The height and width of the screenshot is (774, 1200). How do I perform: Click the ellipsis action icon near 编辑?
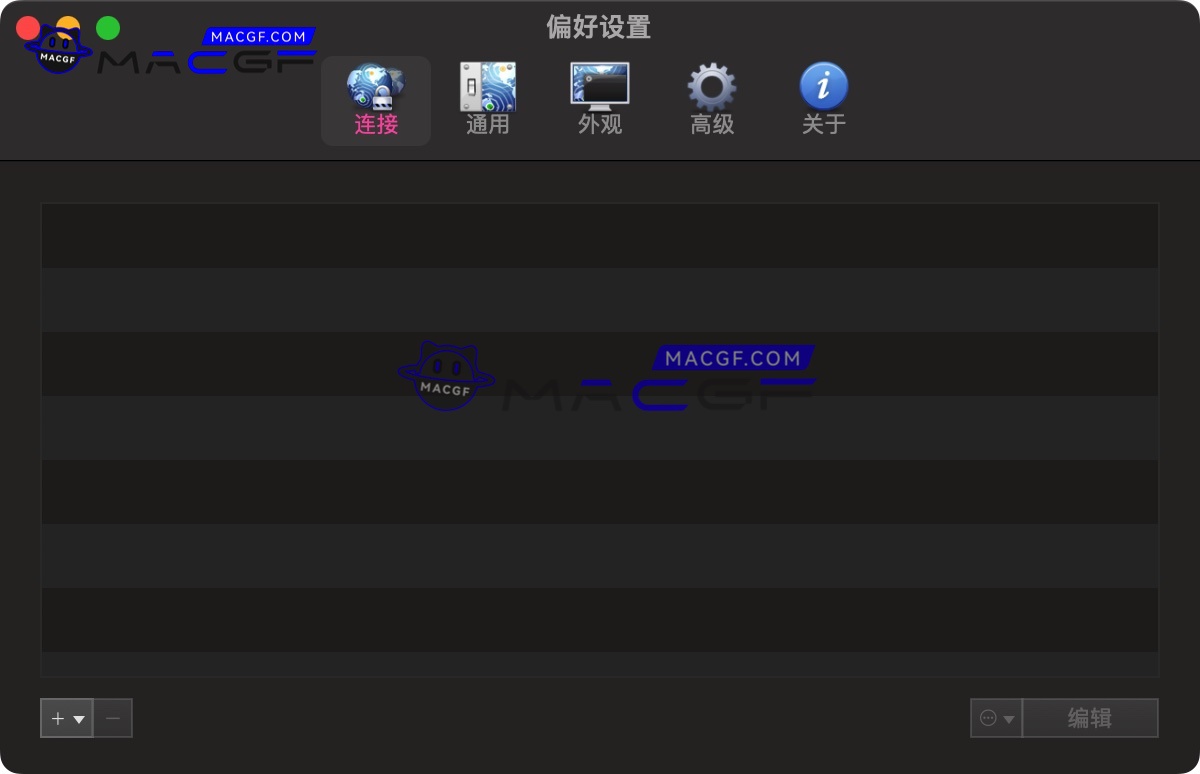coord(988,717)
